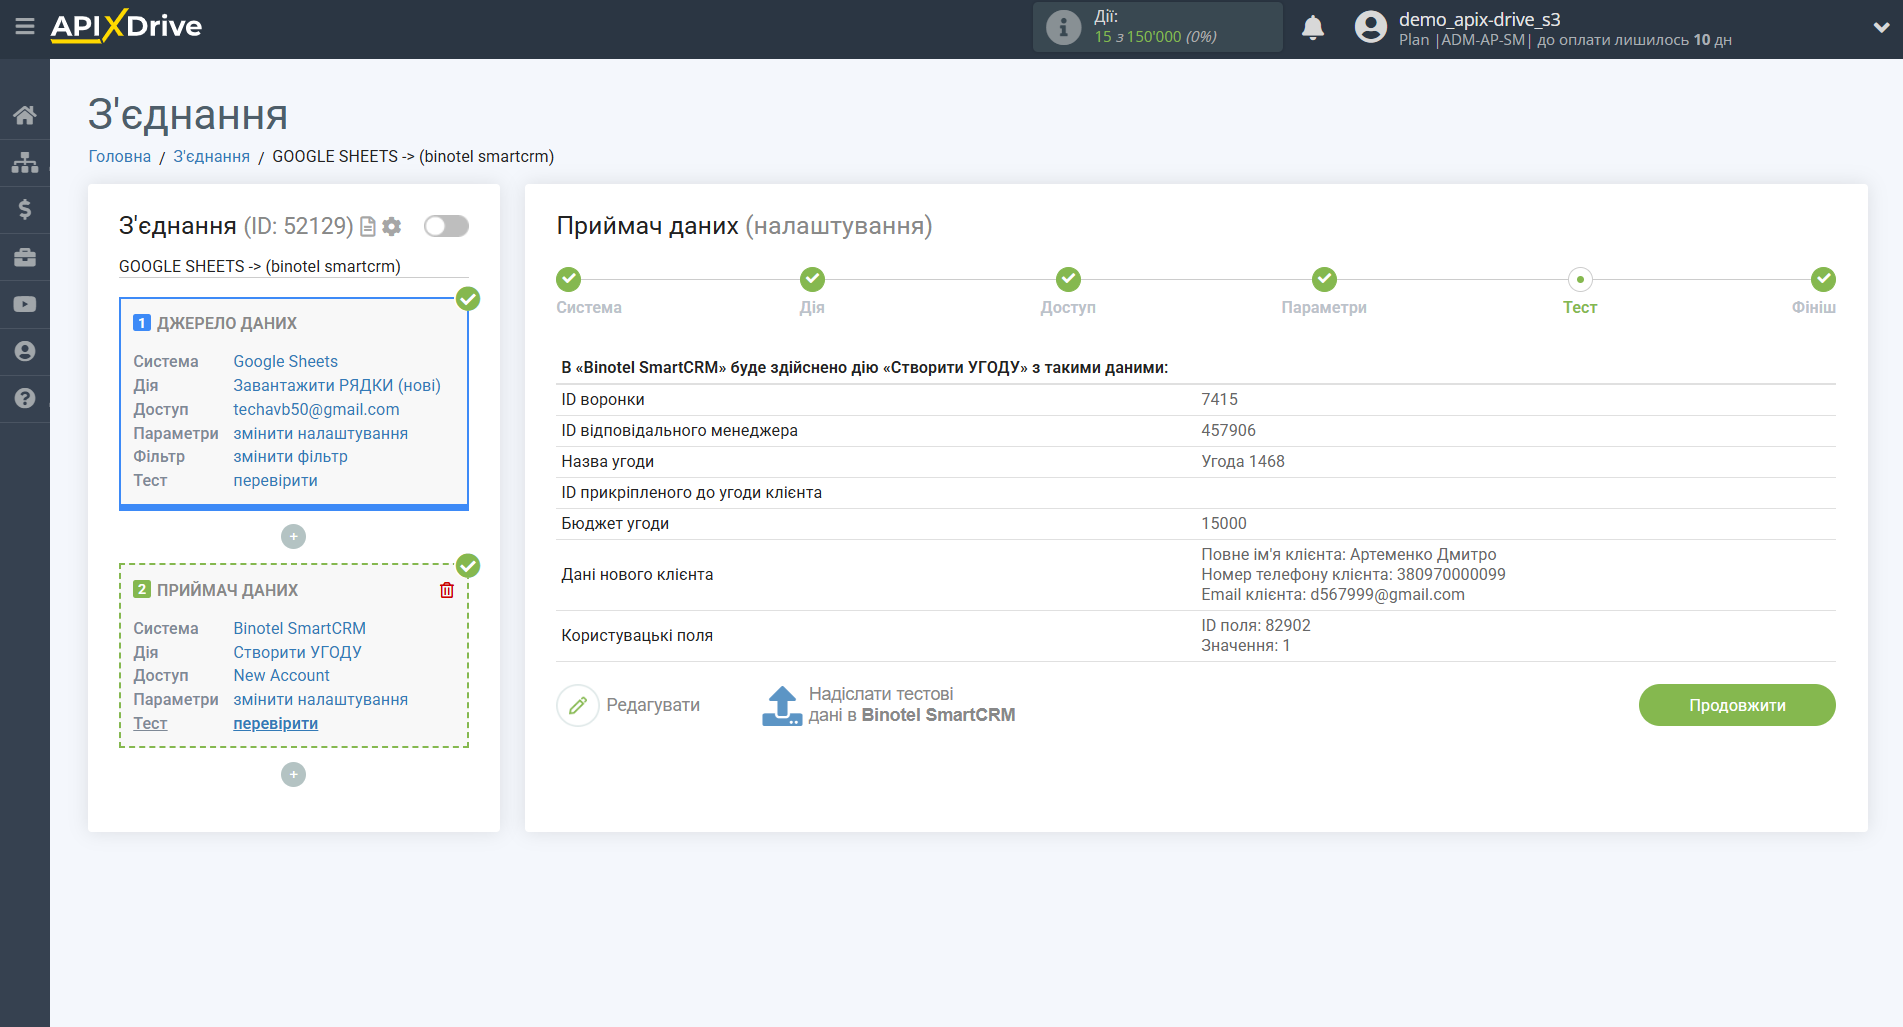
Task: Click змінити фільтр link
Action: tap(290, 456)
